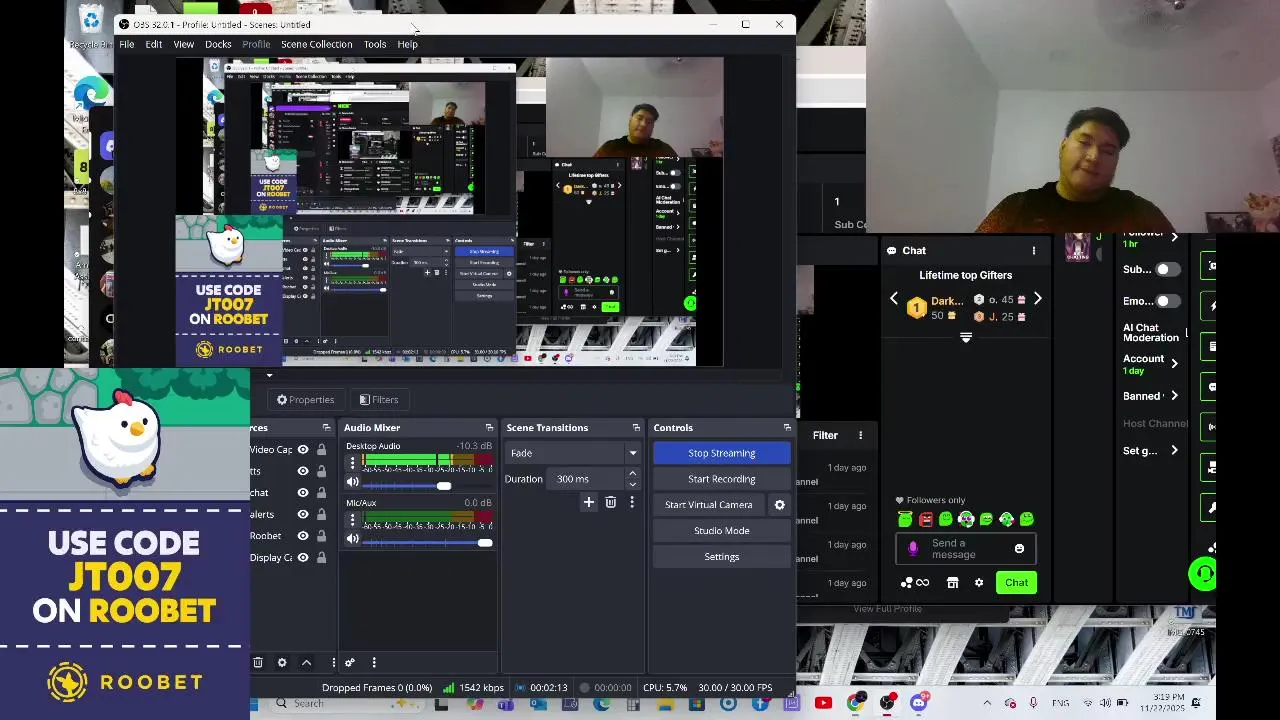Increase transition duration with up arrow
The height and width of the screenshot is (720, 1280).
click(x=632, y=474)
